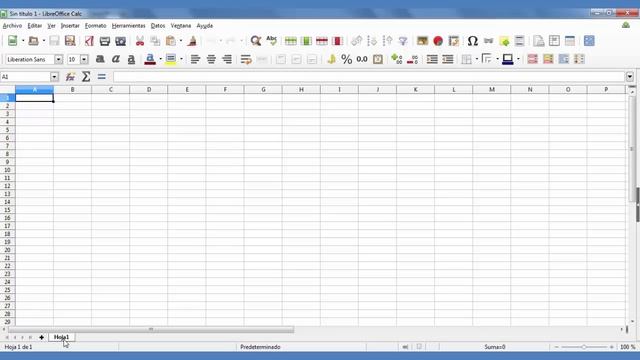The height and width of the screenshot is (360, 640).
Task: Open the Archivo menu
Action: click(12, 26)
